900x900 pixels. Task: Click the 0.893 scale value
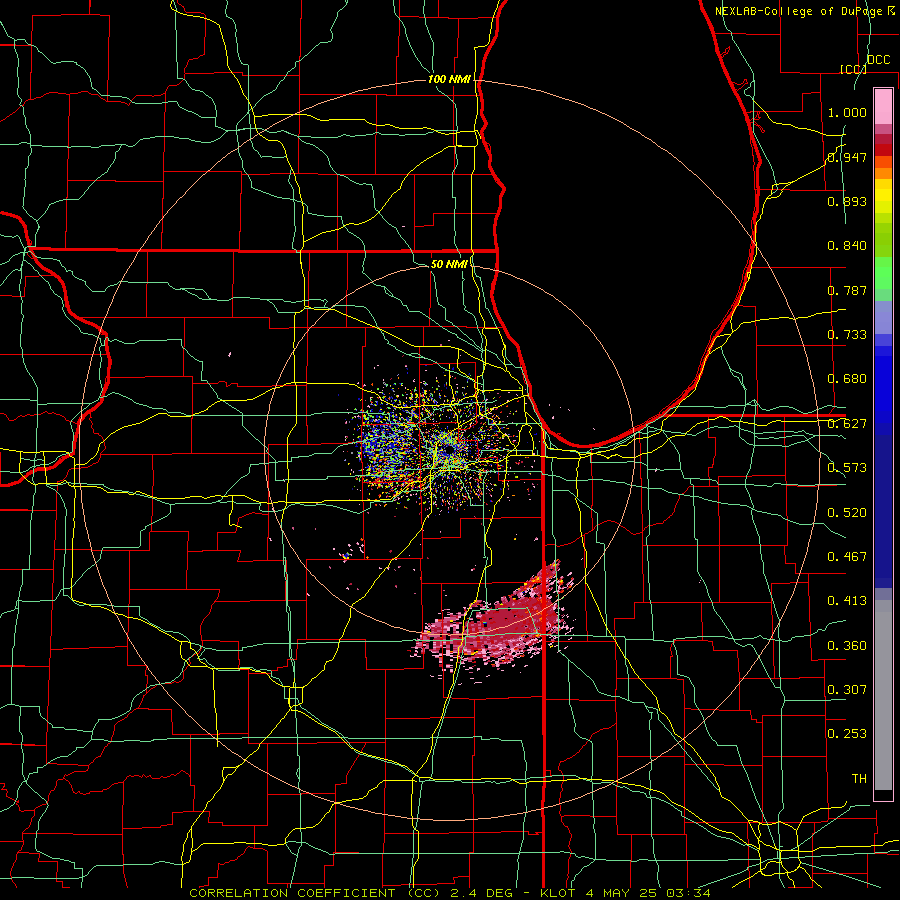click(847, 201)
